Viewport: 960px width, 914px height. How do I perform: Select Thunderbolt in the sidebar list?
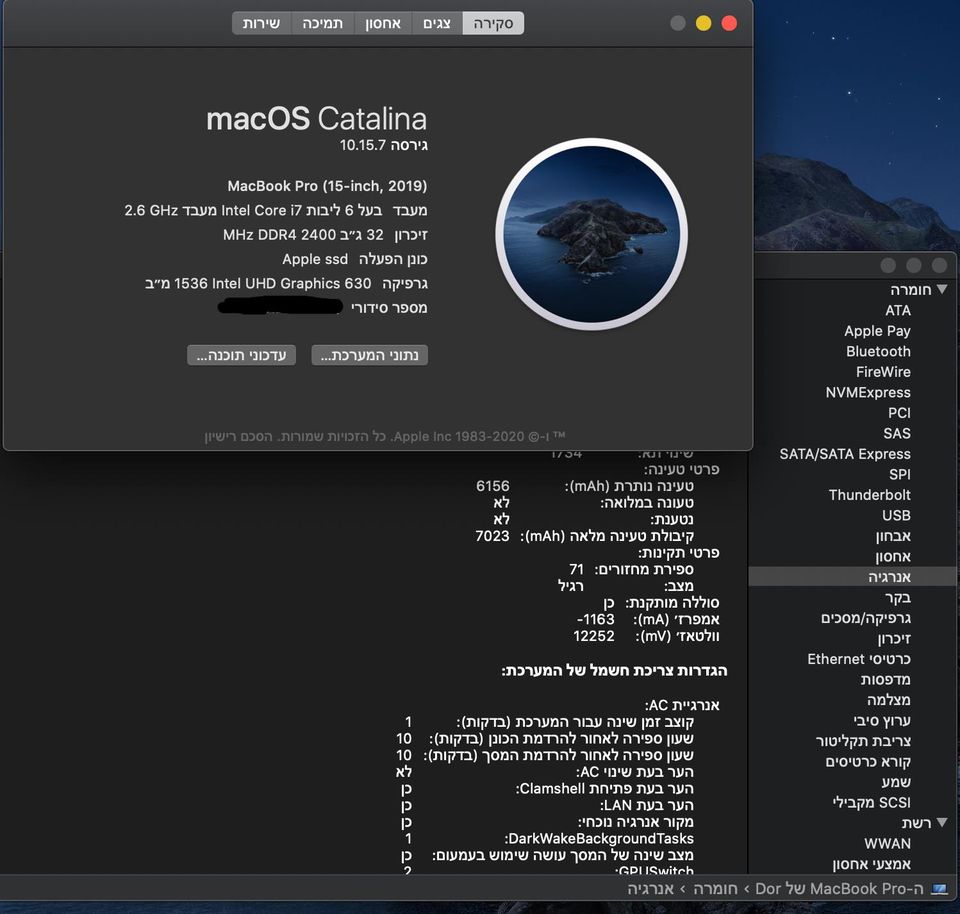[x=869, y=495]
